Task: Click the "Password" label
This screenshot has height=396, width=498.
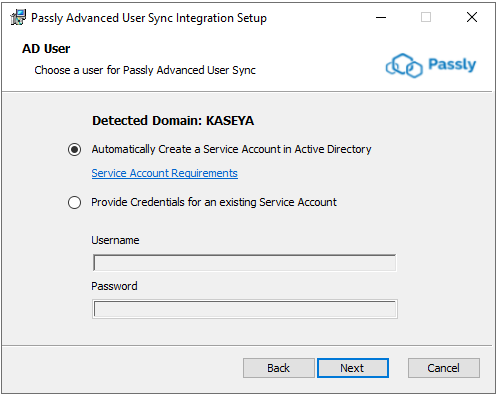Action: click(x=114, y=286)
